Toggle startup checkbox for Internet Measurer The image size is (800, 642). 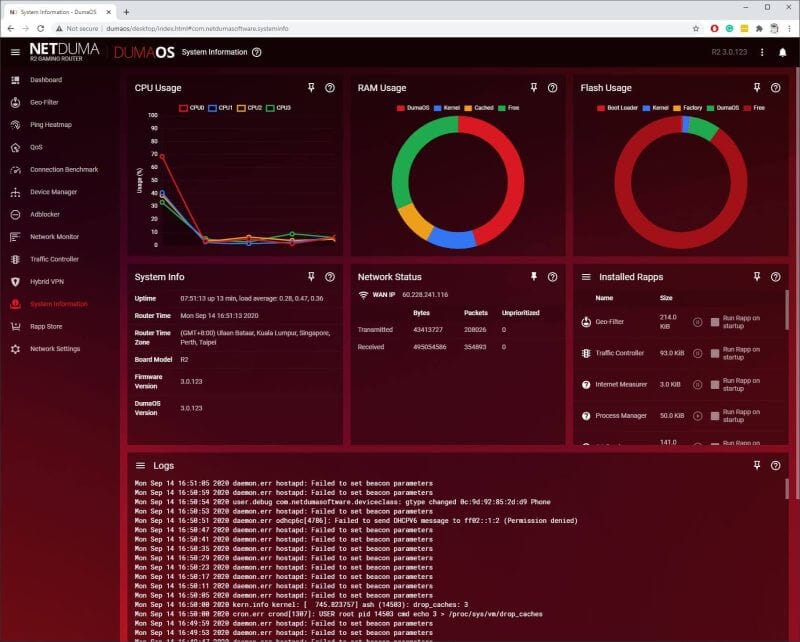(x=715, y=384)
